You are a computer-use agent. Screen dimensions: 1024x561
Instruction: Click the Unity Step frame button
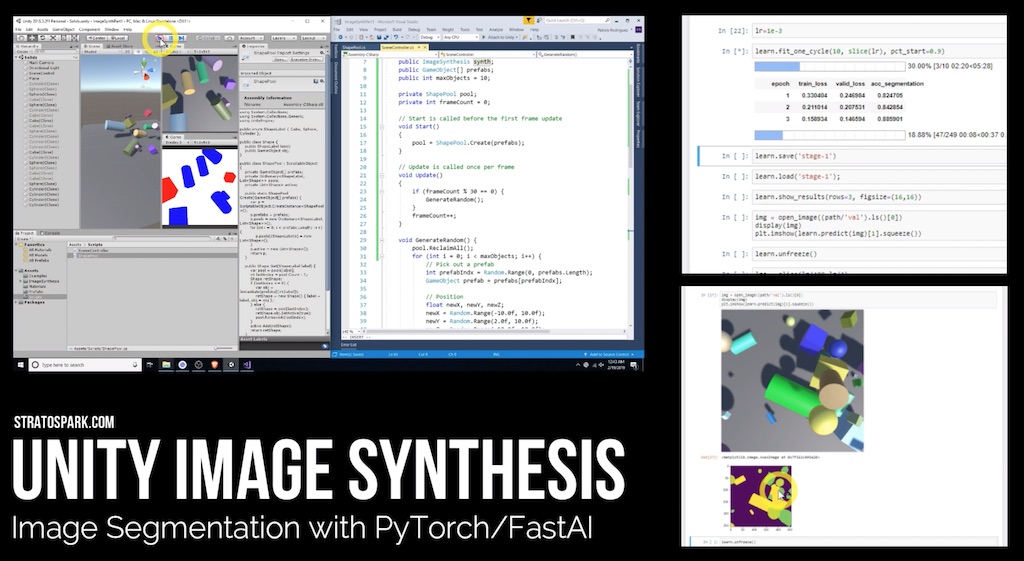(182, 38)
